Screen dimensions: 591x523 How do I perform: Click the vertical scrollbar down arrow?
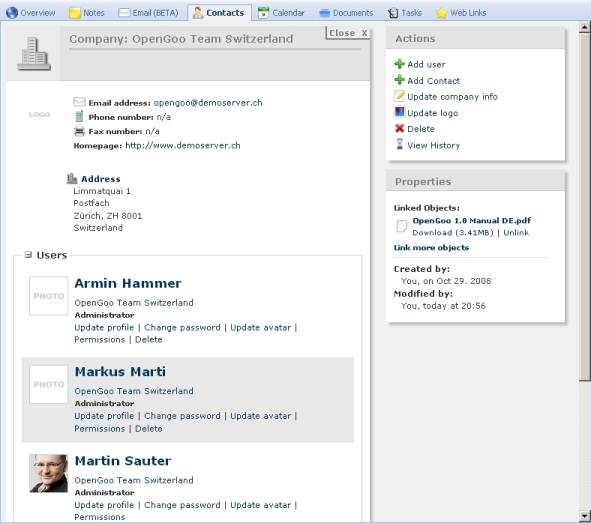[585, 515]
